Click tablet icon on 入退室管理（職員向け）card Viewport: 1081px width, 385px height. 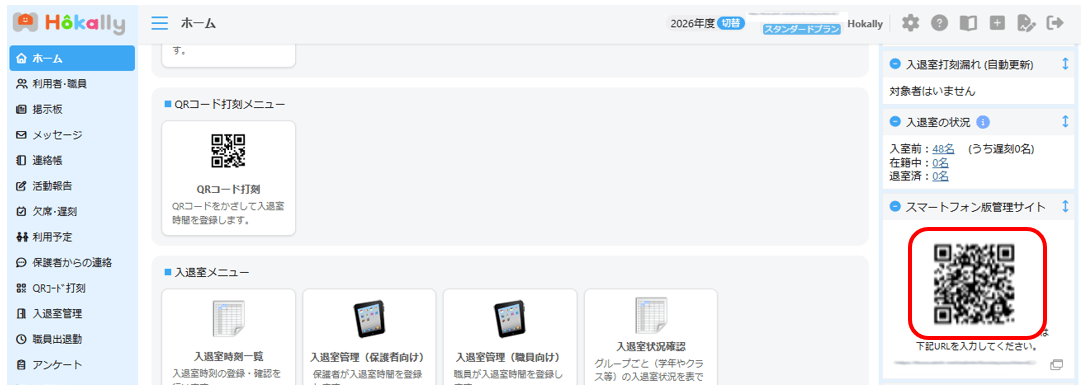click(510, 320)
